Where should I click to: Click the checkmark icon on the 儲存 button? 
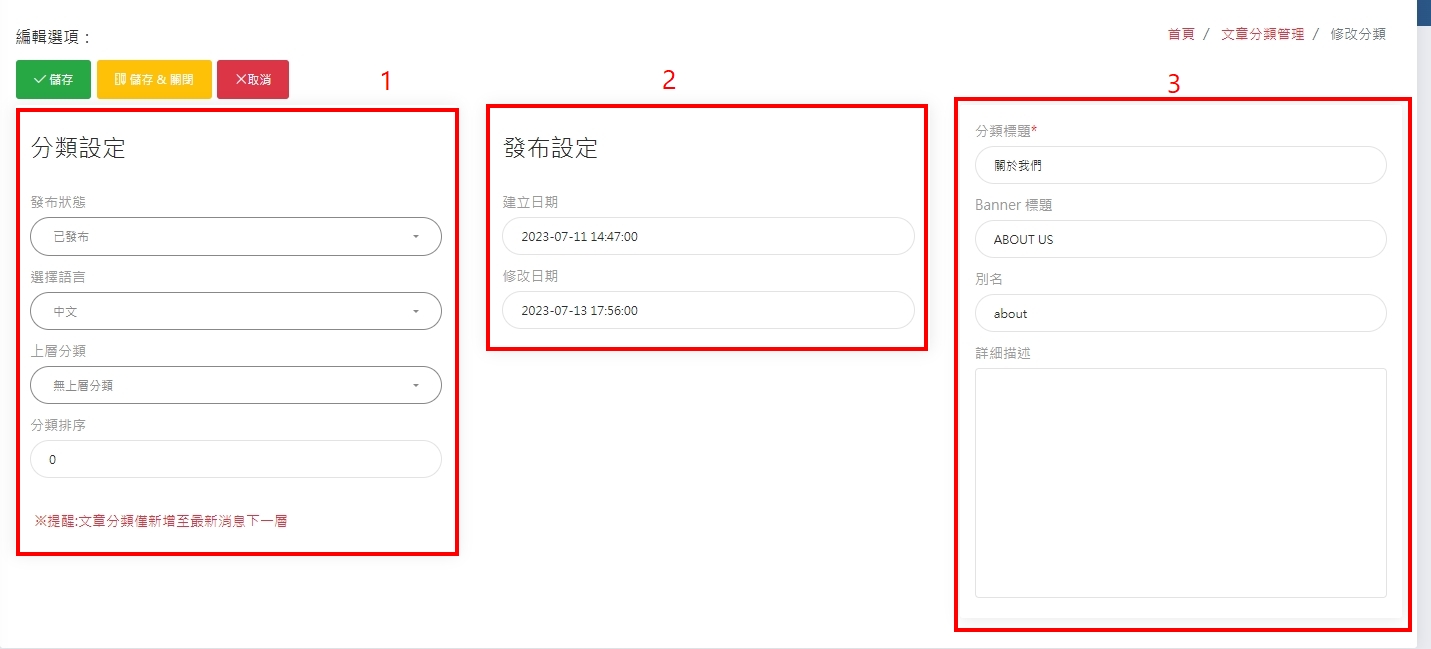(x=40, y=80)
